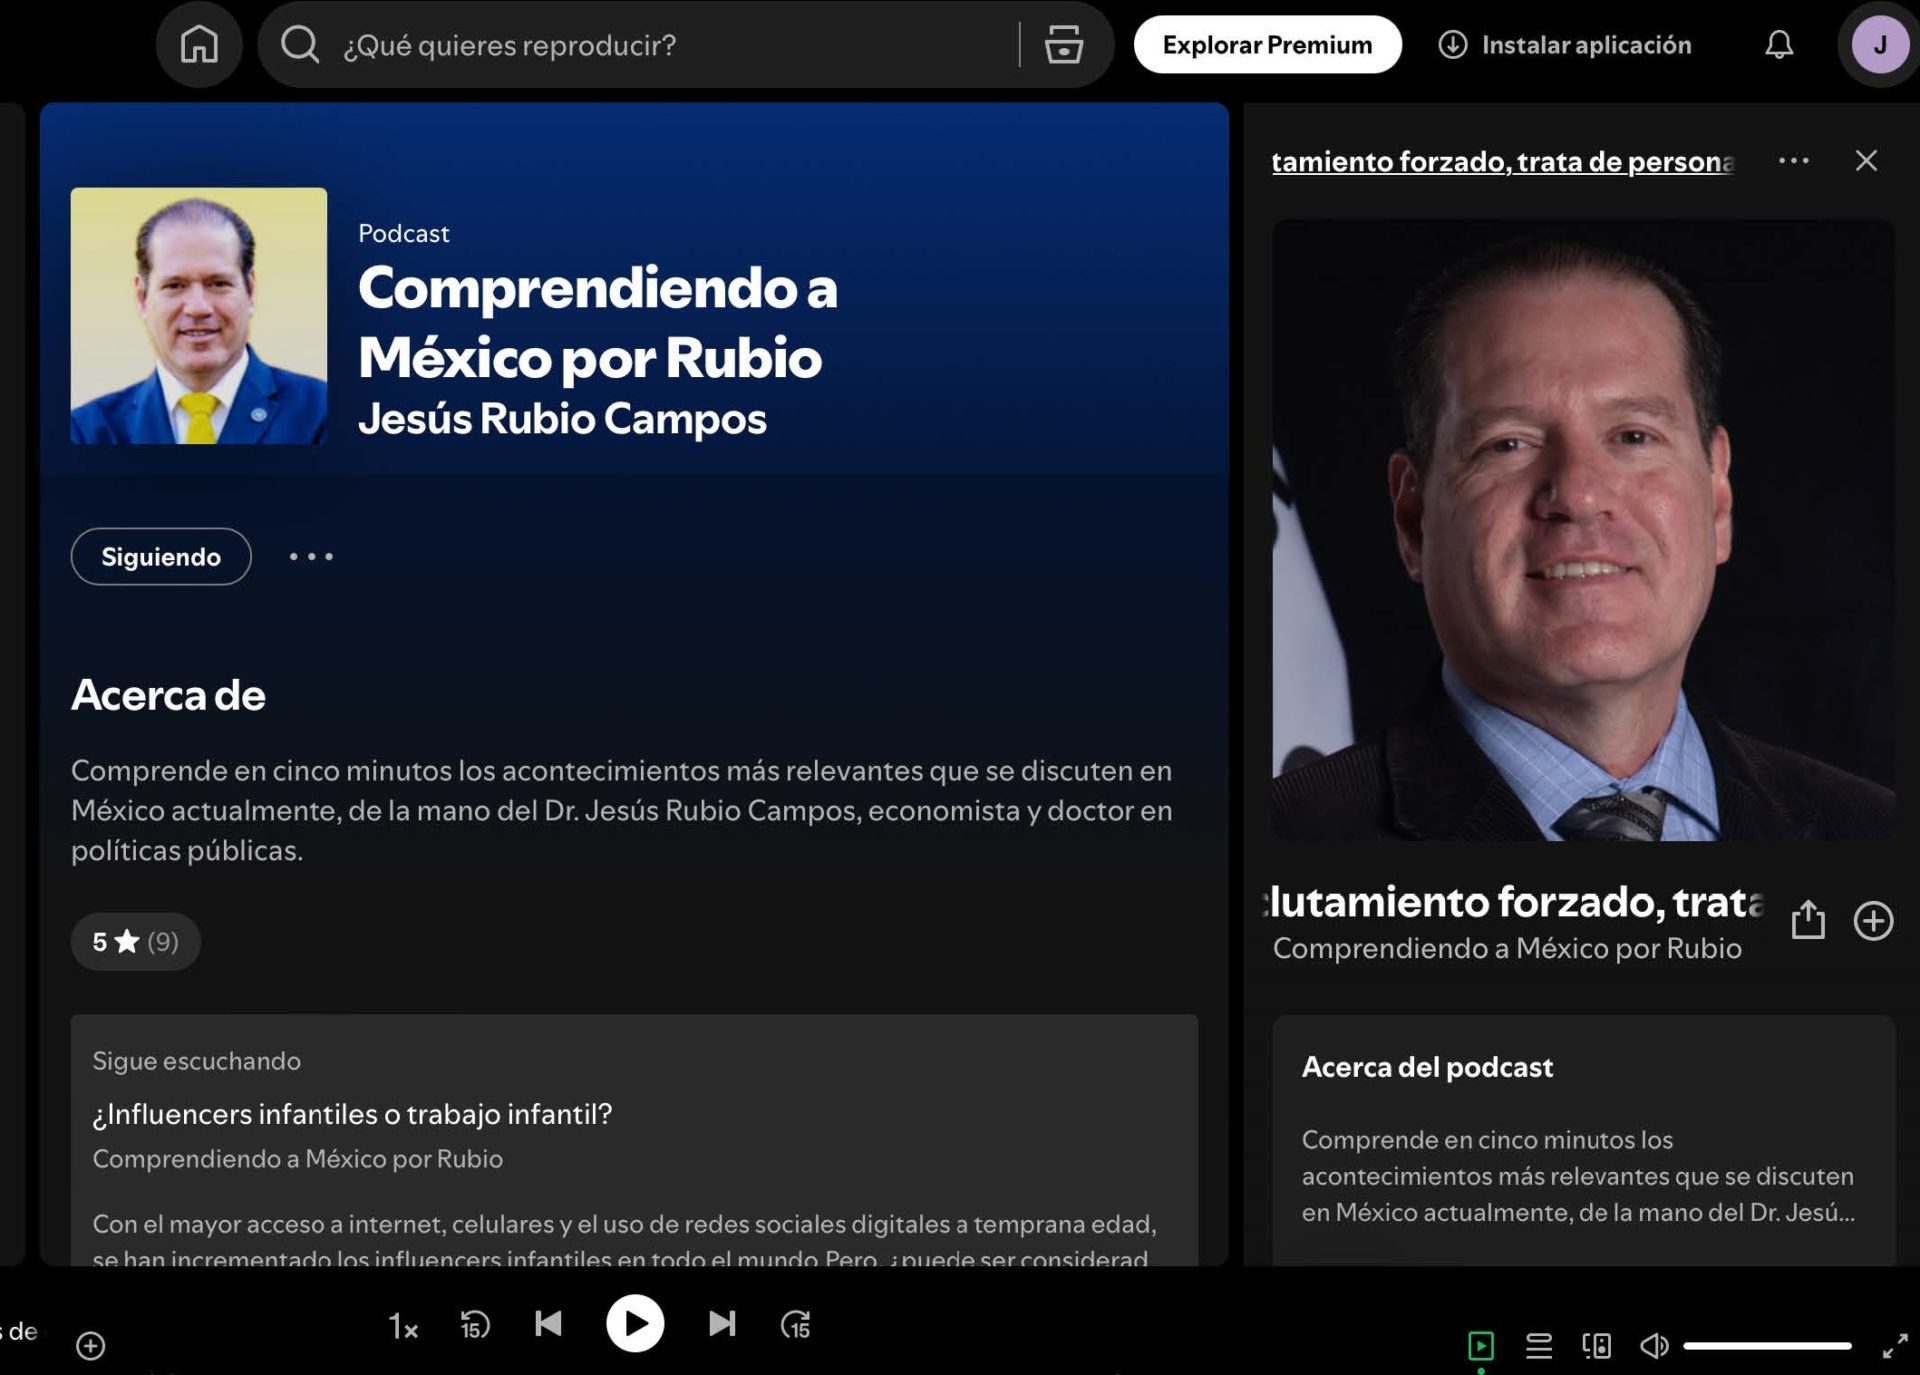This screenshot has height=1375, width=1920.
Task: Rewind 15 seconds
Action: 475,1325
